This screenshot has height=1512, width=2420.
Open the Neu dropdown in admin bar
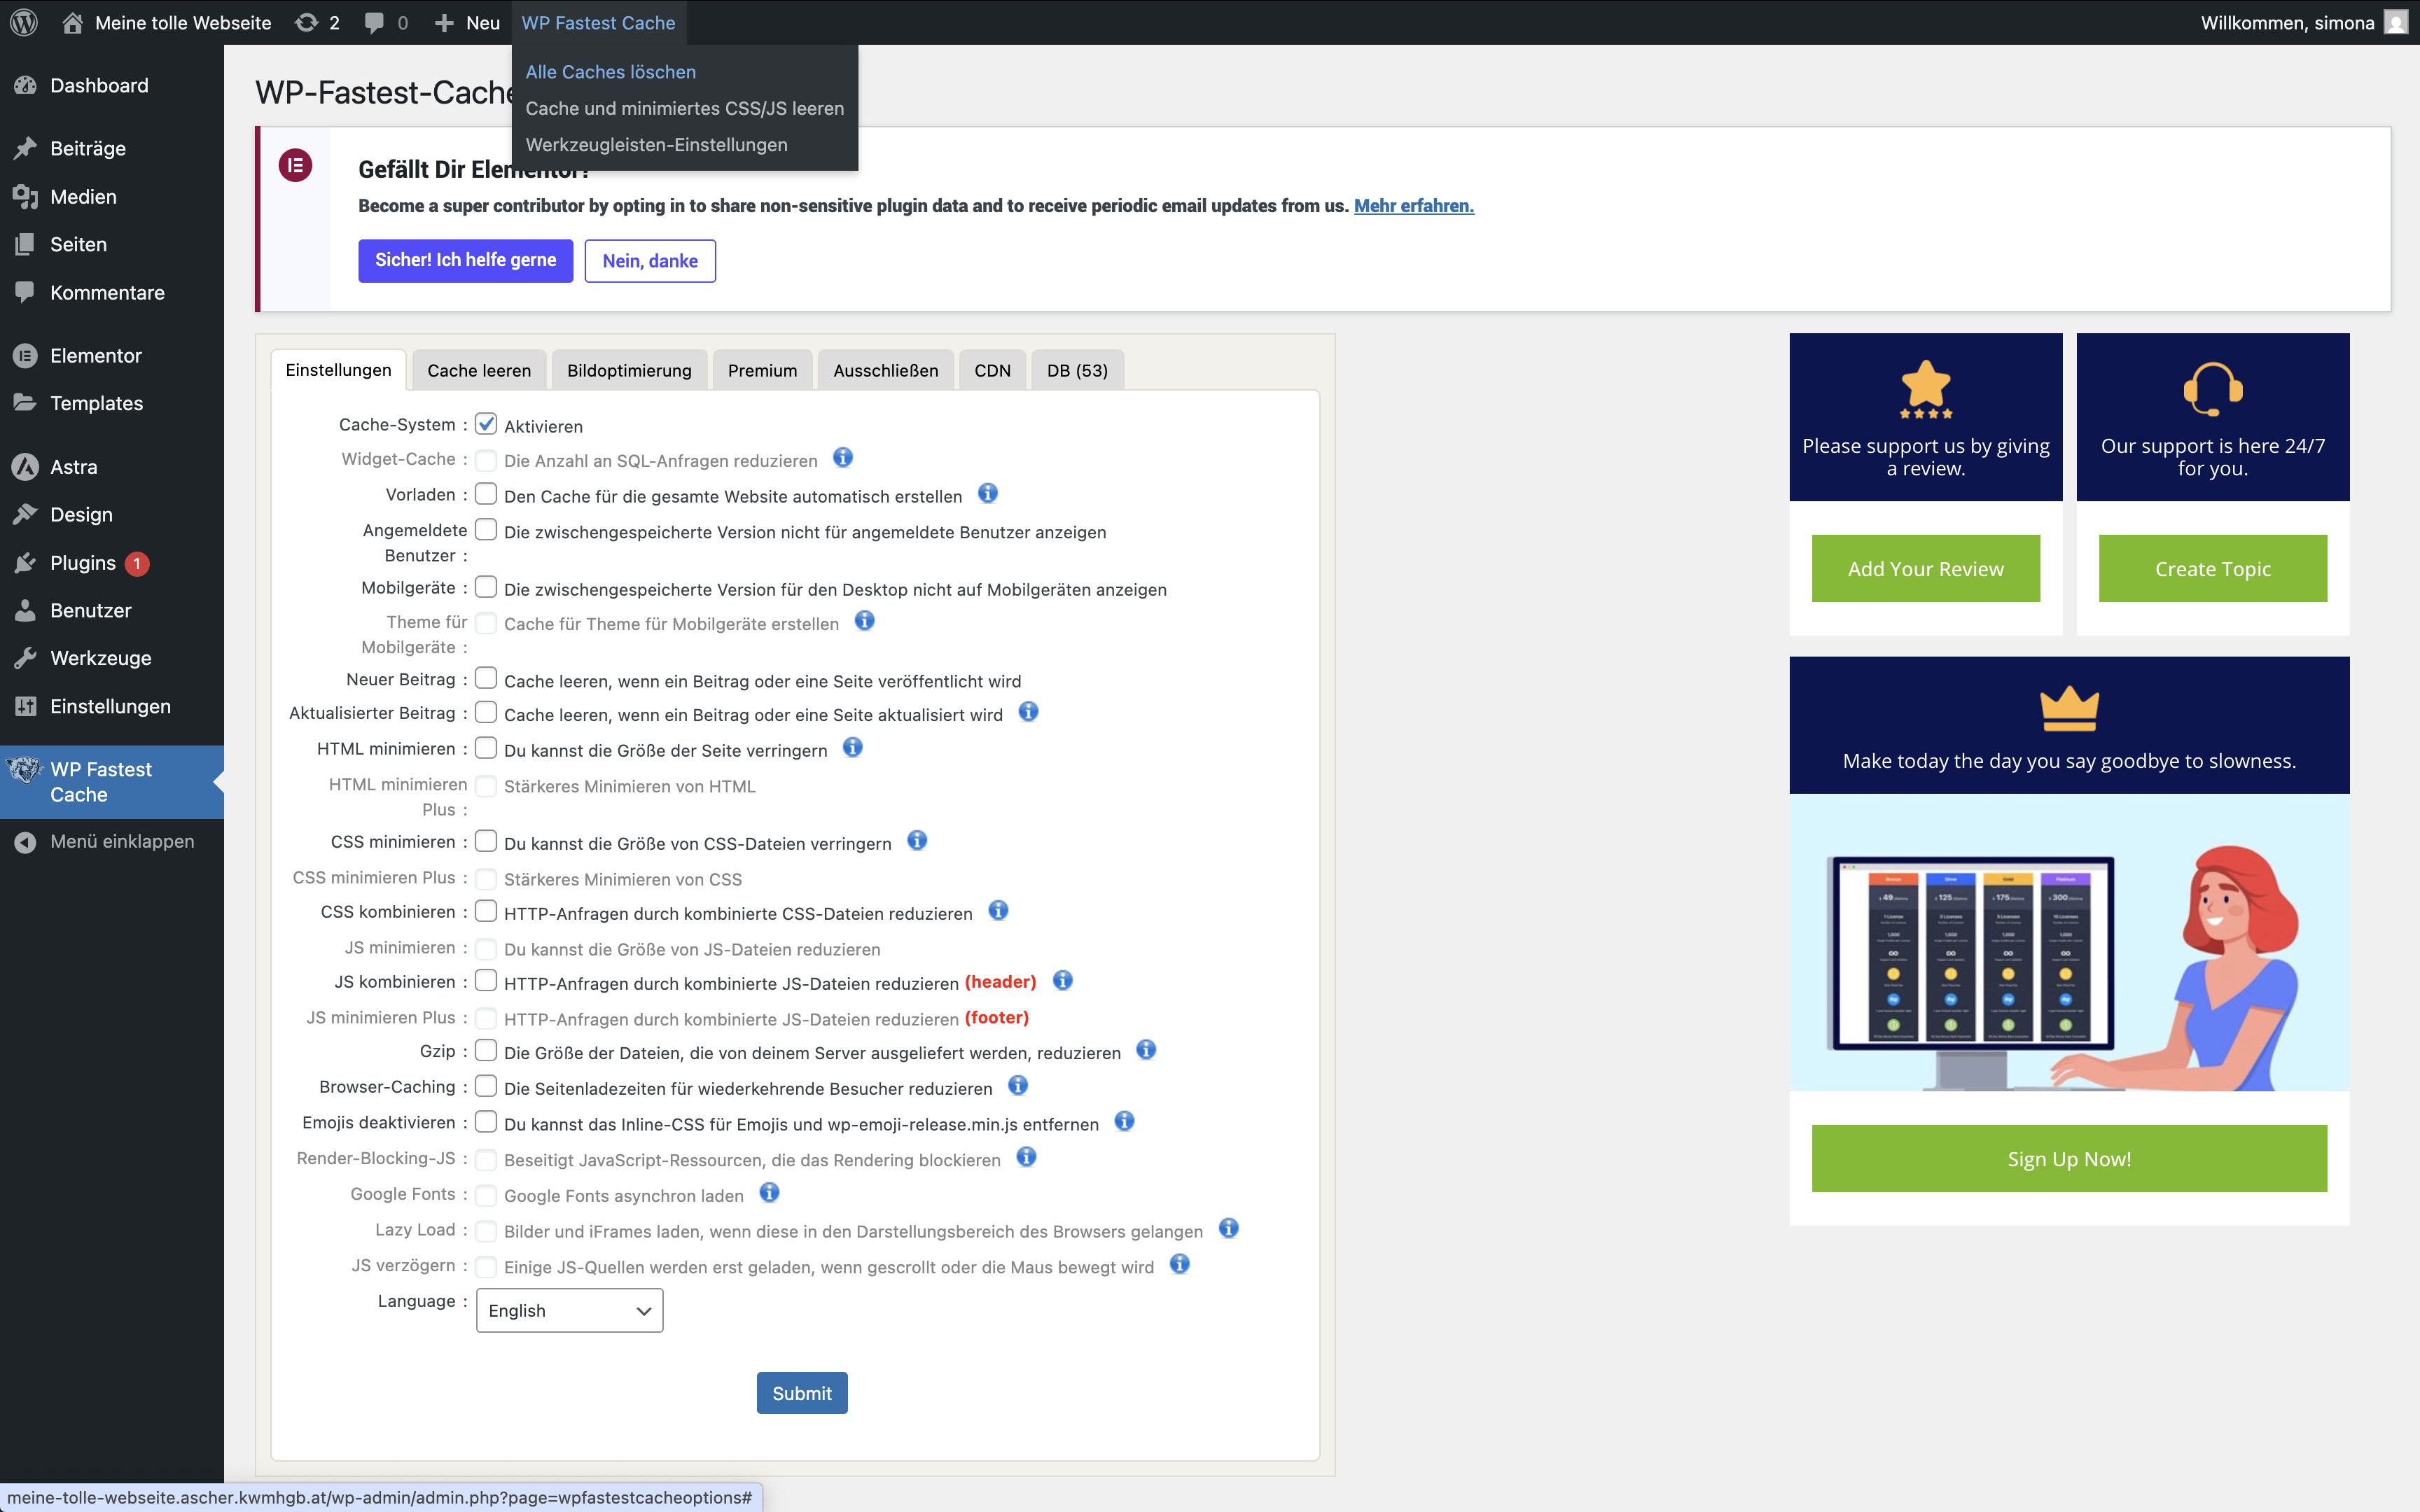pyautogui.click(x=468, y=22)
